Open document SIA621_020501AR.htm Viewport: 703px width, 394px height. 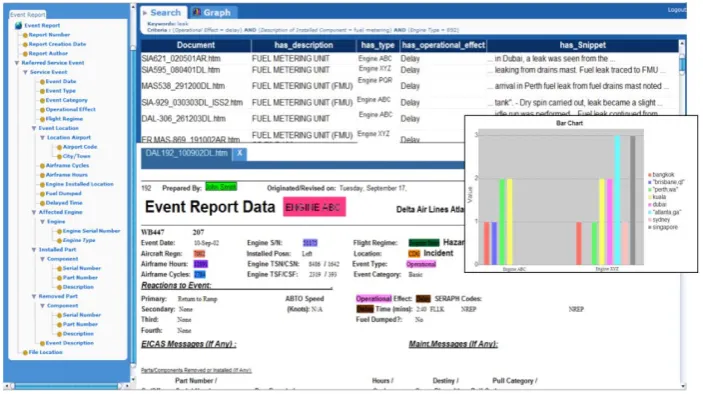point(181,59)
